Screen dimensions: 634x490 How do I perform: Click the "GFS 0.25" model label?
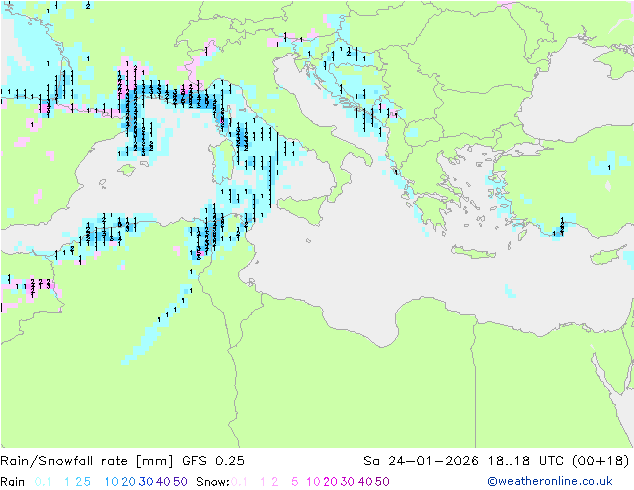click(x=213, y=461)
